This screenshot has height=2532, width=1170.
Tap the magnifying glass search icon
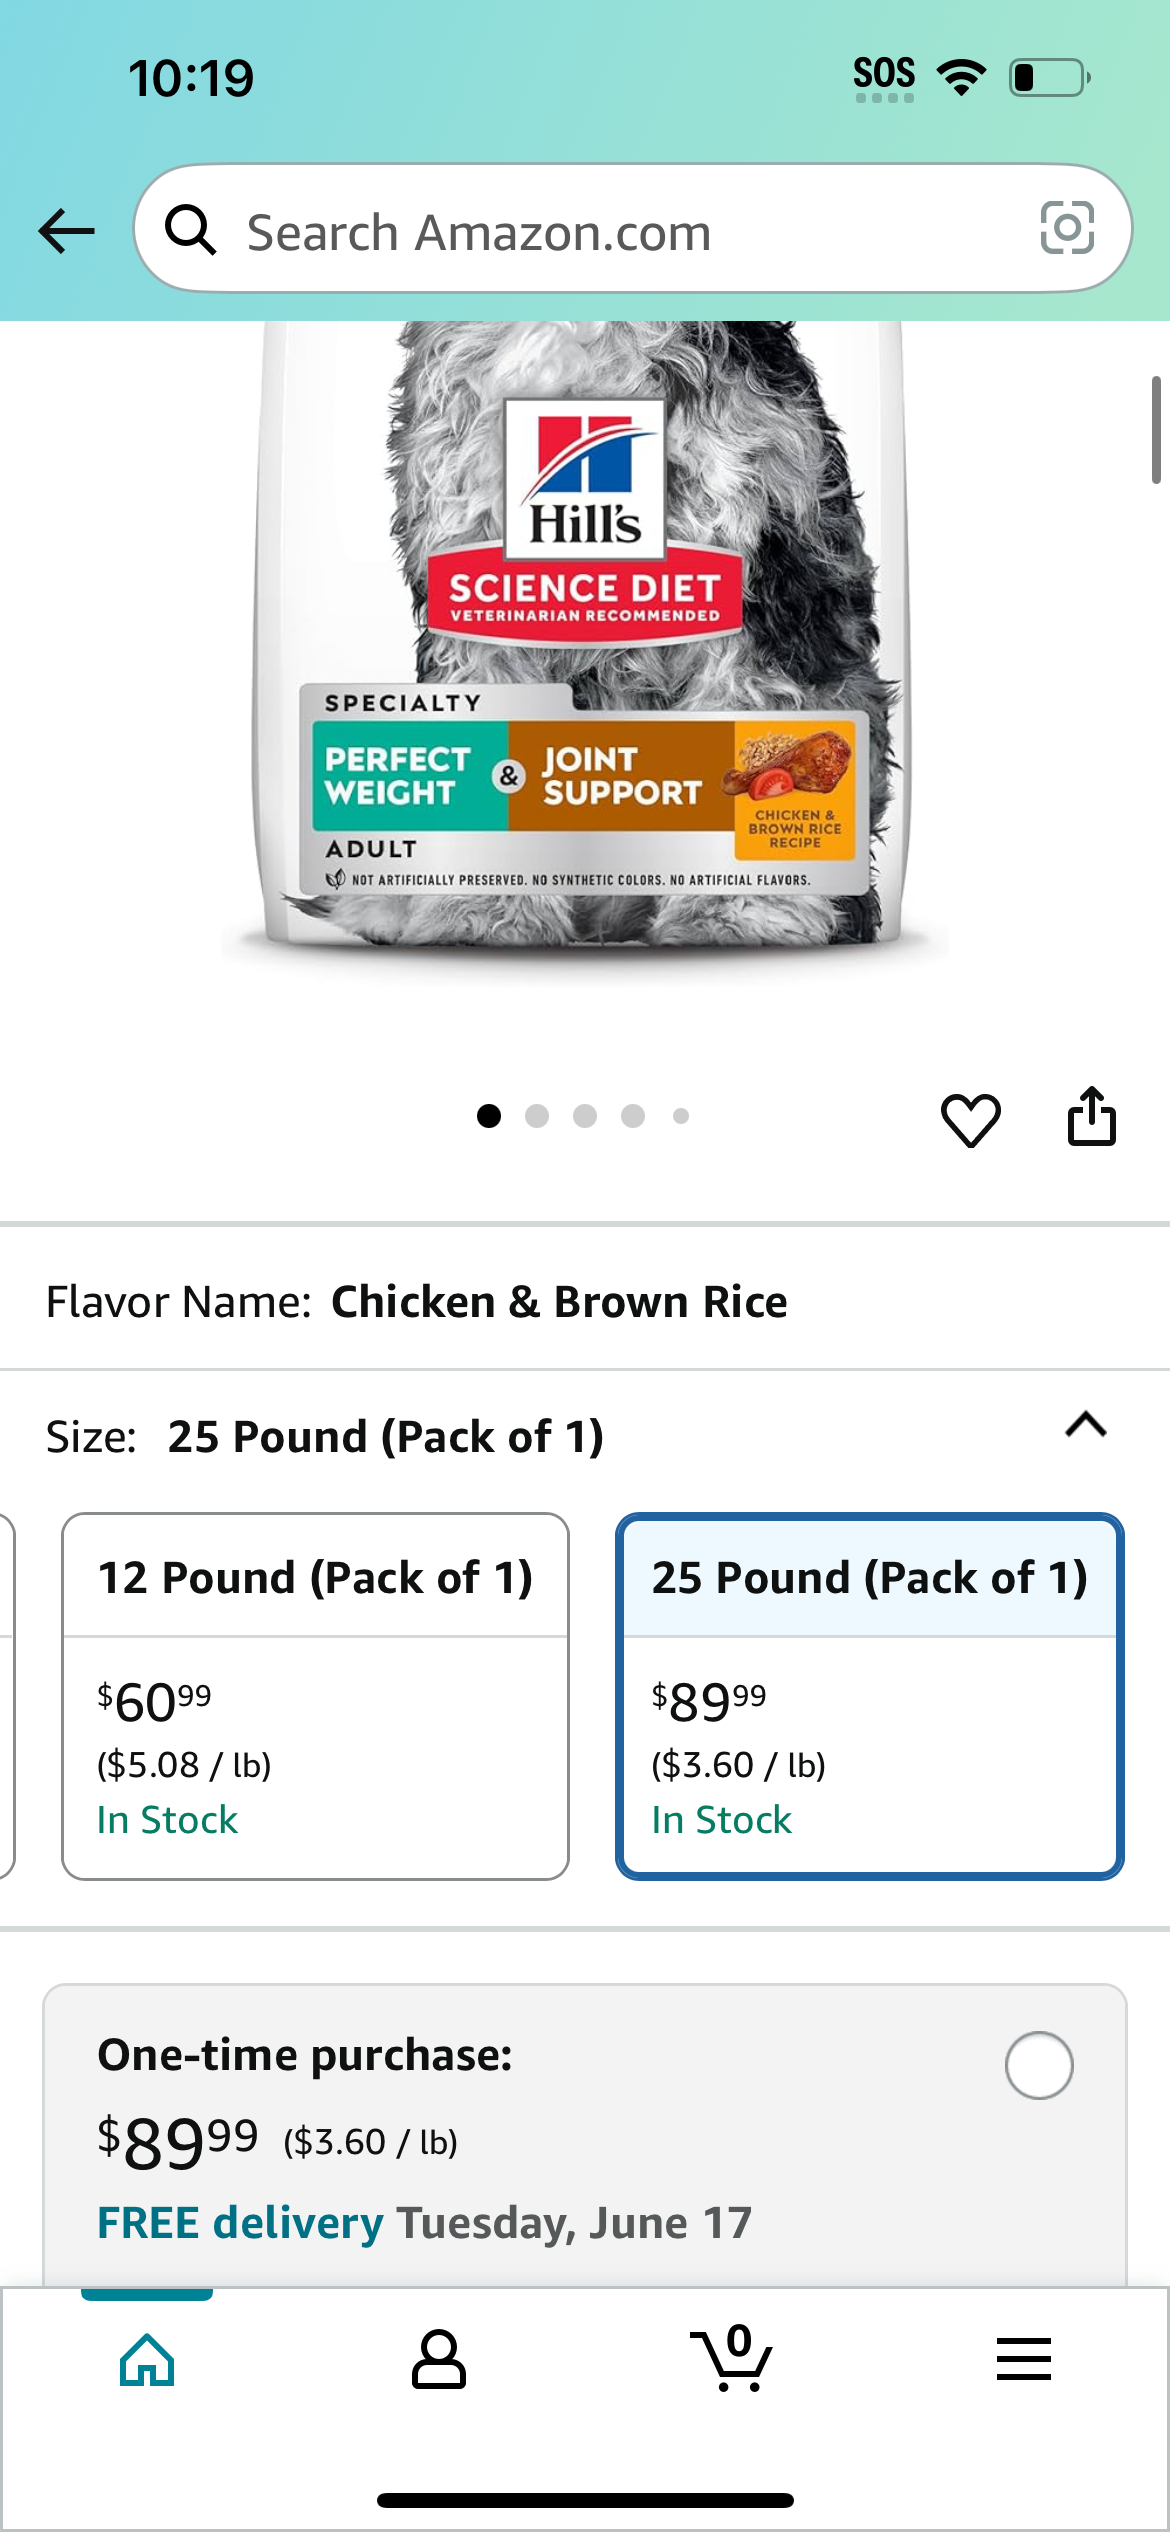(190, 230)
